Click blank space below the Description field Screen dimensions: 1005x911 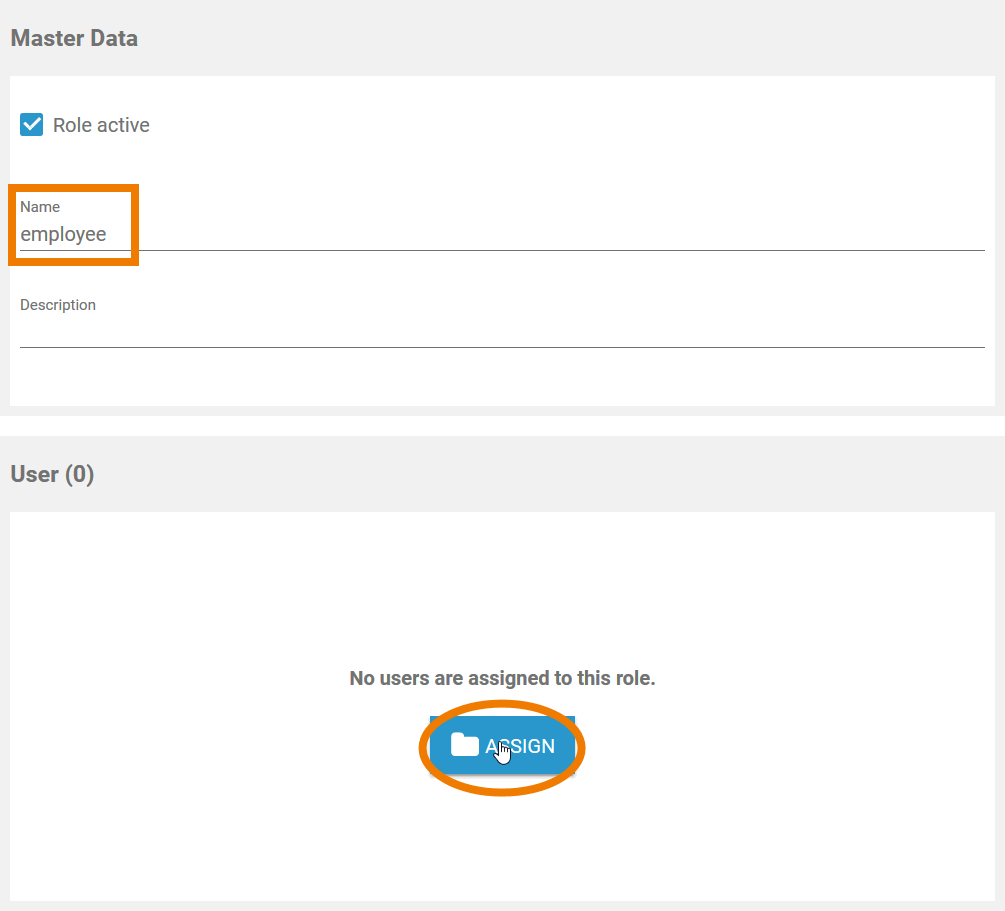tap(500, 378)
